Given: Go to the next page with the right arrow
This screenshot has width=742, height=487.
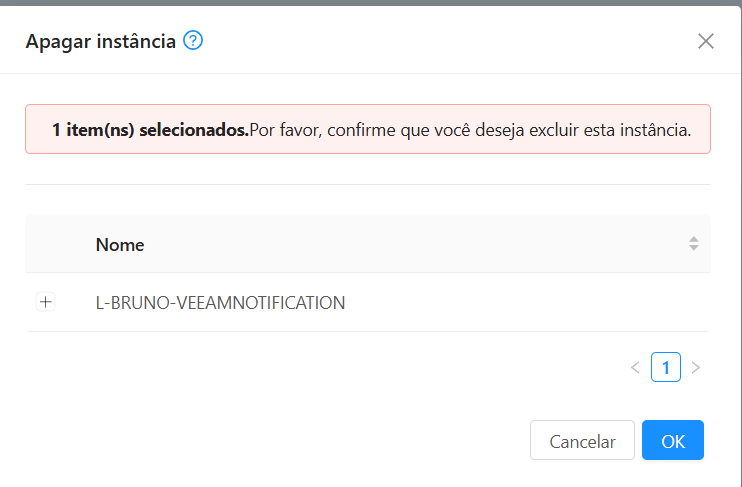Looking at the screenshot, I should (696, 367).
